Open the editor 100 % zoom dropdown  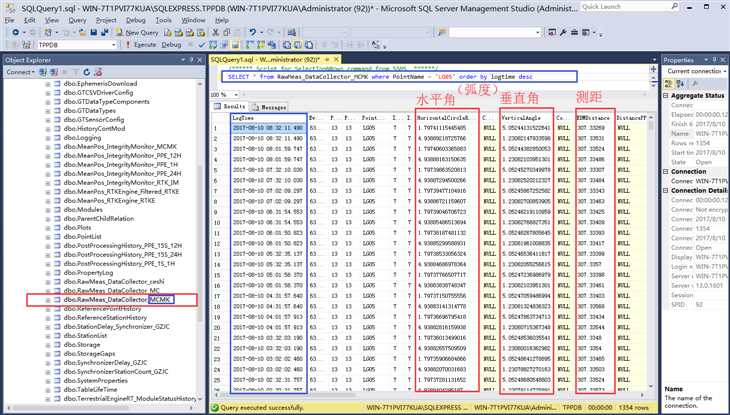(x=236, y=95)
